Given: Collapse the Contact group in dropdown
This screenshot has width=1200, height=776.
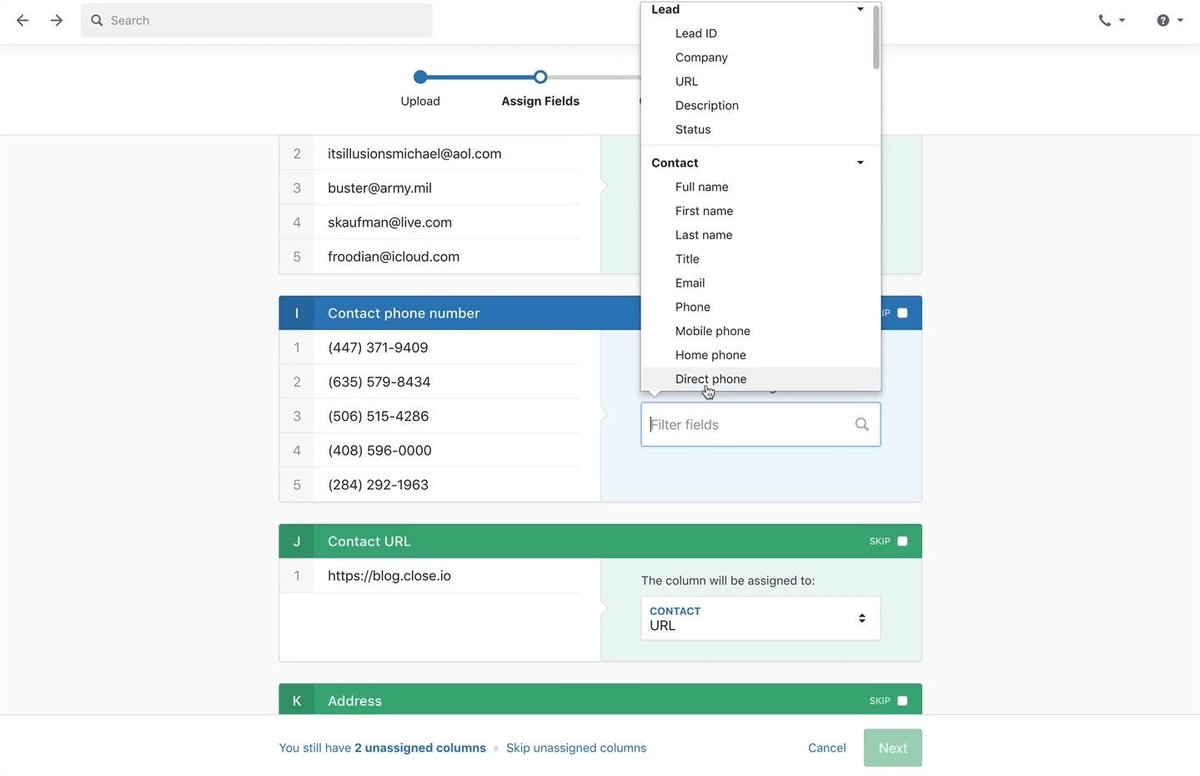Looking at the screenshot, I should [860, 163].
